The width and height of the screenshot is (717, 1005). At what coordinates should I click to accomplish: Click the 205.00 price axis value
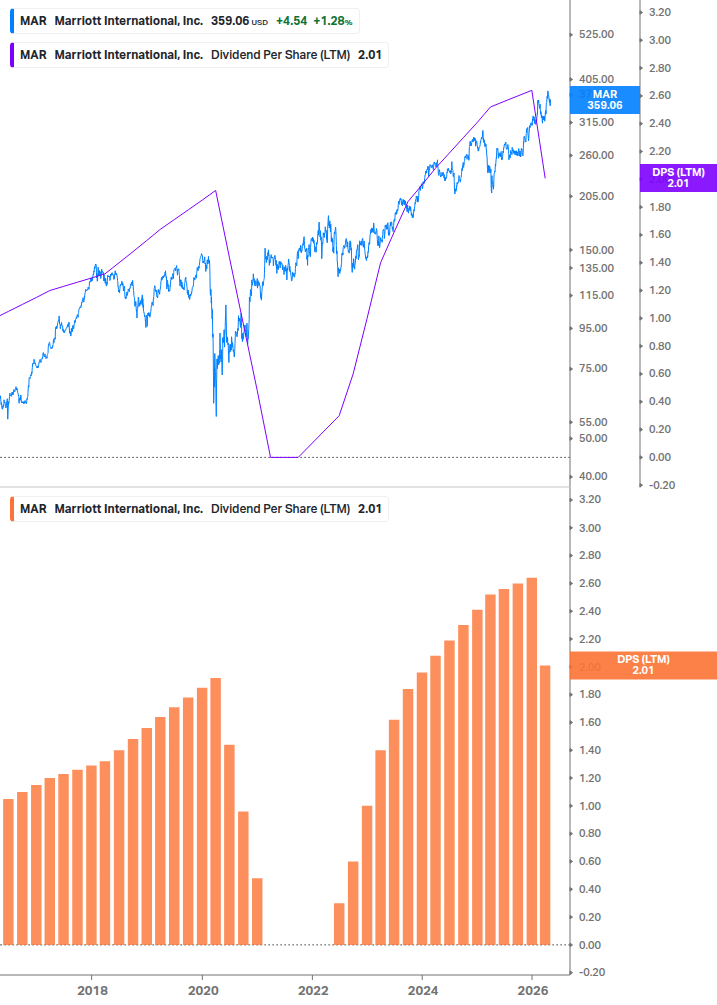596,196
